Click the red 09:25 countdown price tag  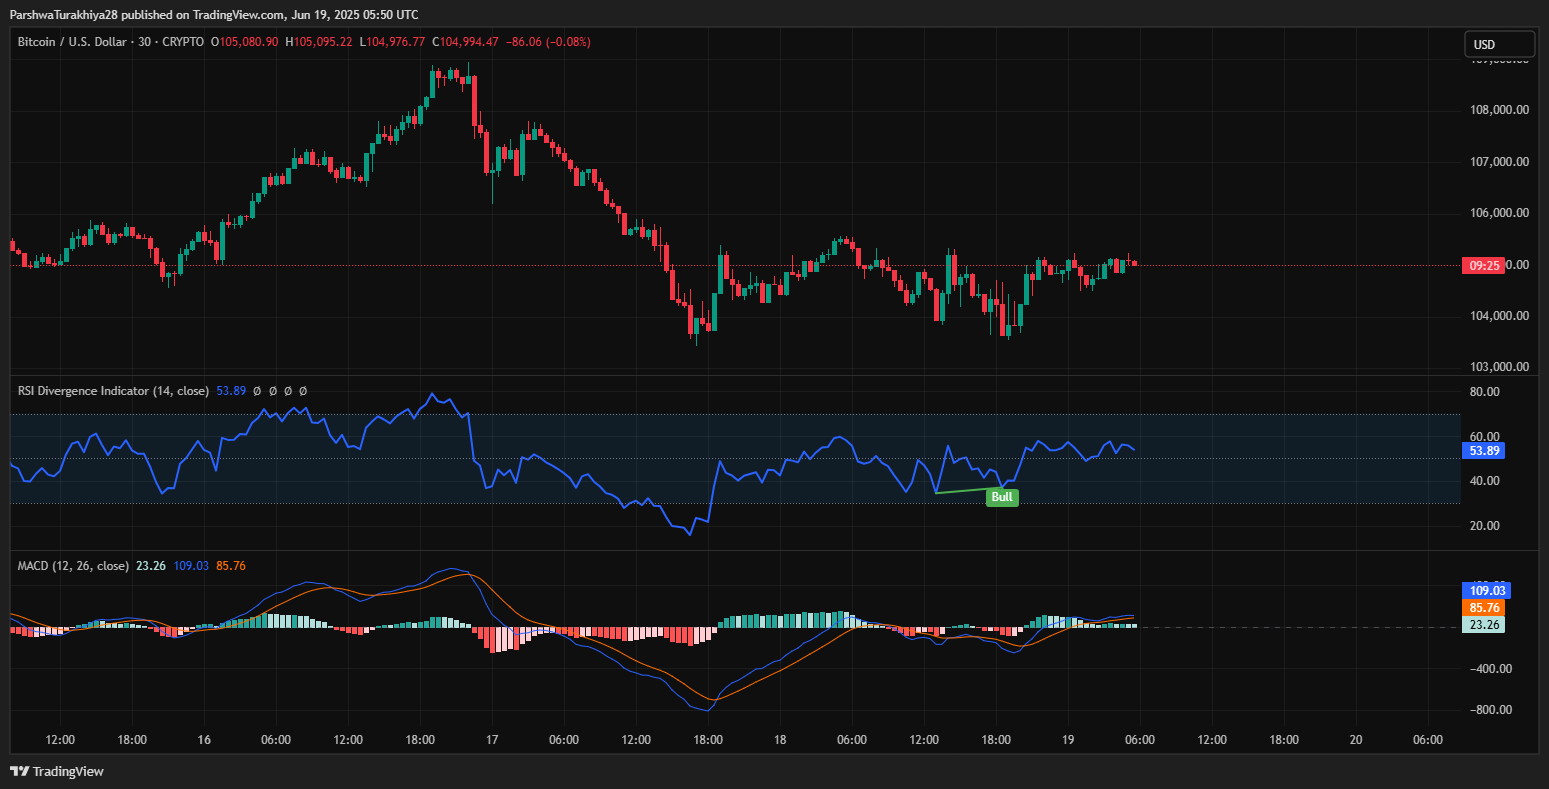tap(1484, 265)
